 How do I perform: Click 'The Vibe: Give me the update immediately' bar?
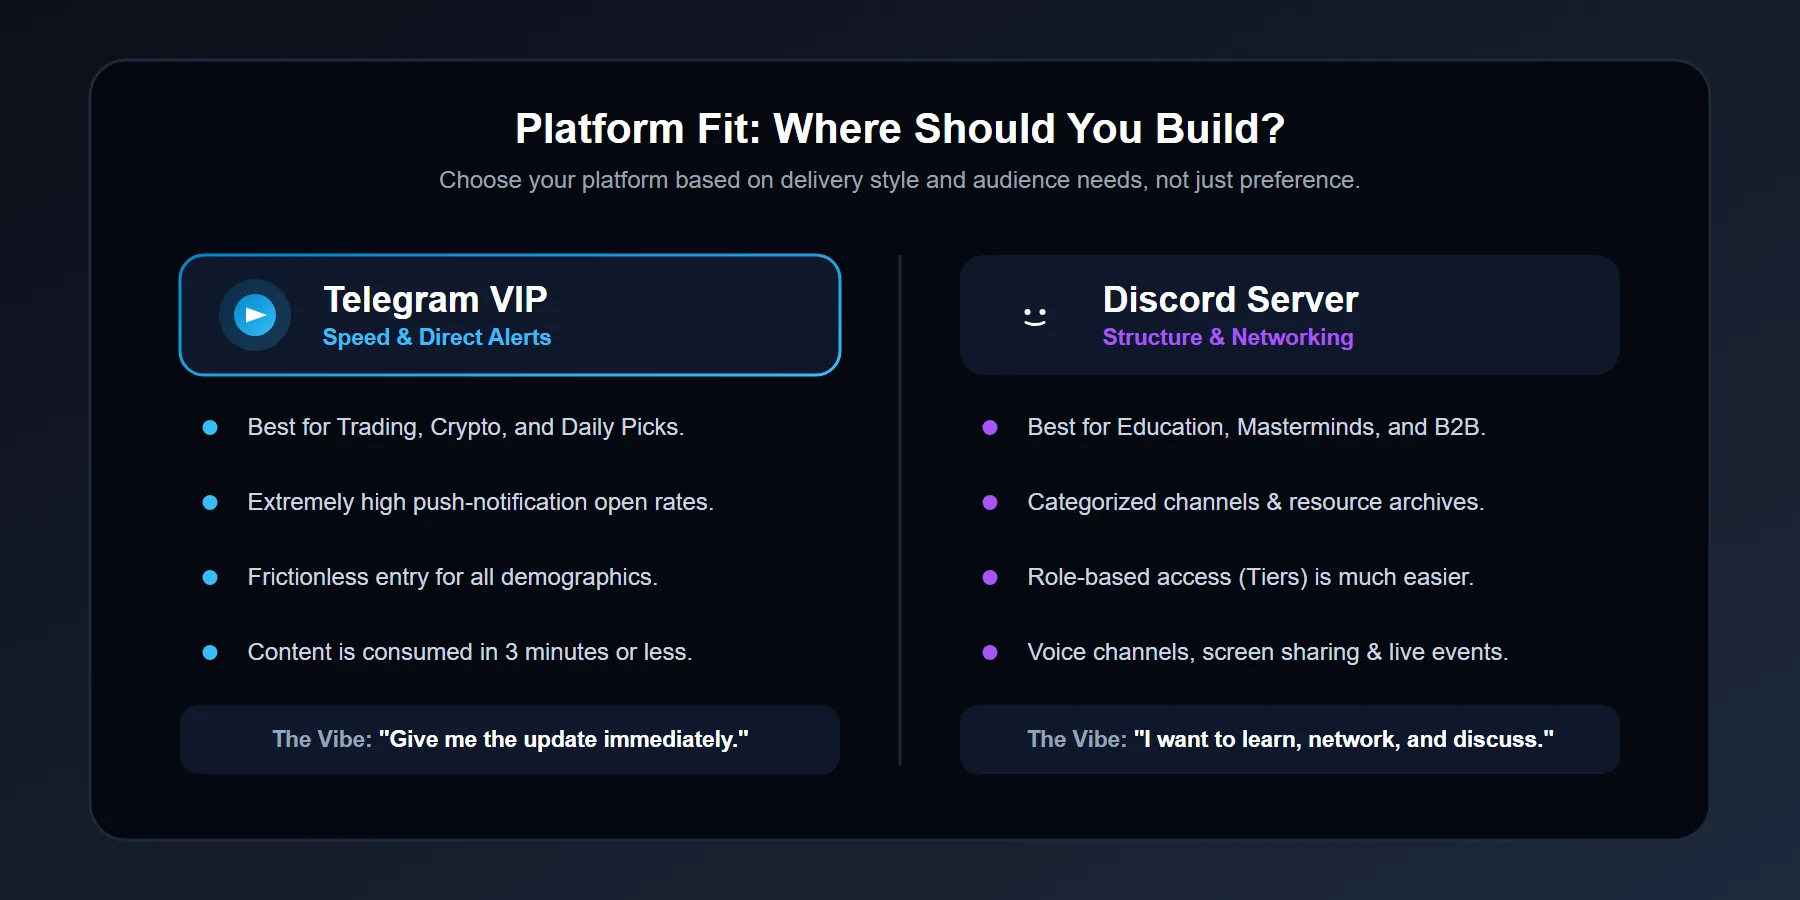pyautogui.click(x=509, y=739)
